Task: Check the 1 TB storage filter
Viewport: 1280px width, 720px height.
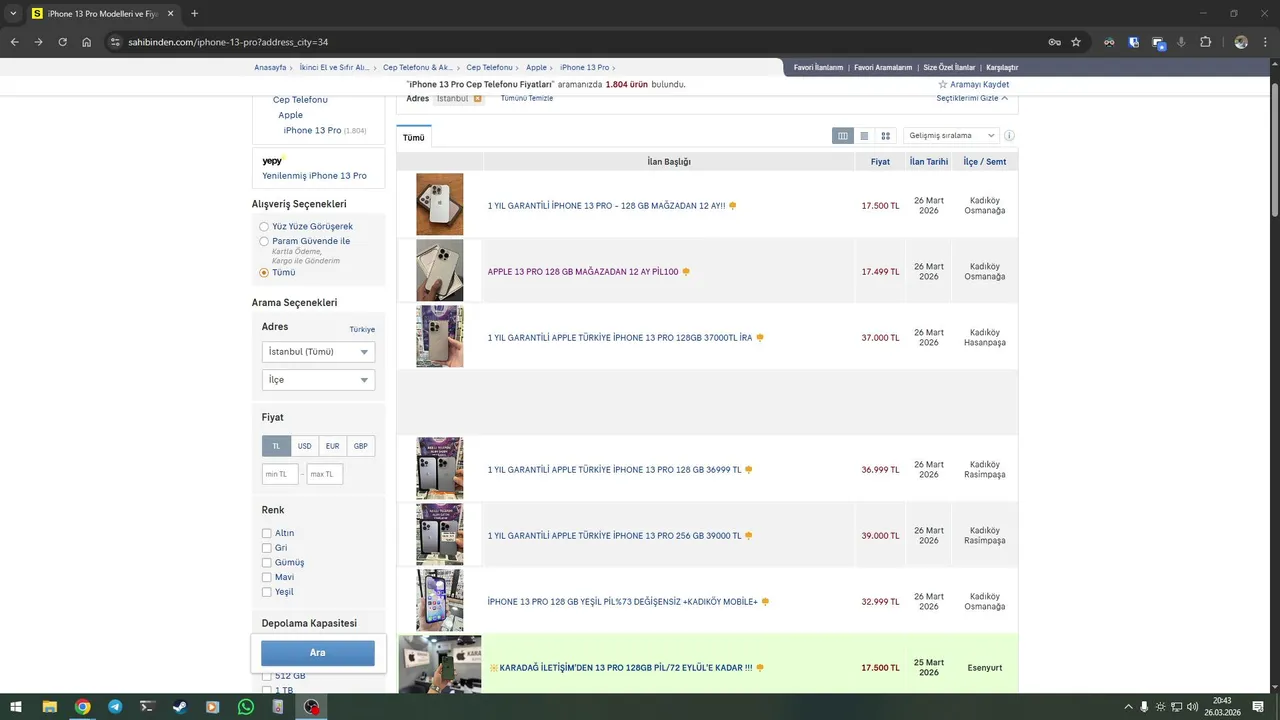Action: click(x=266, y=690)
